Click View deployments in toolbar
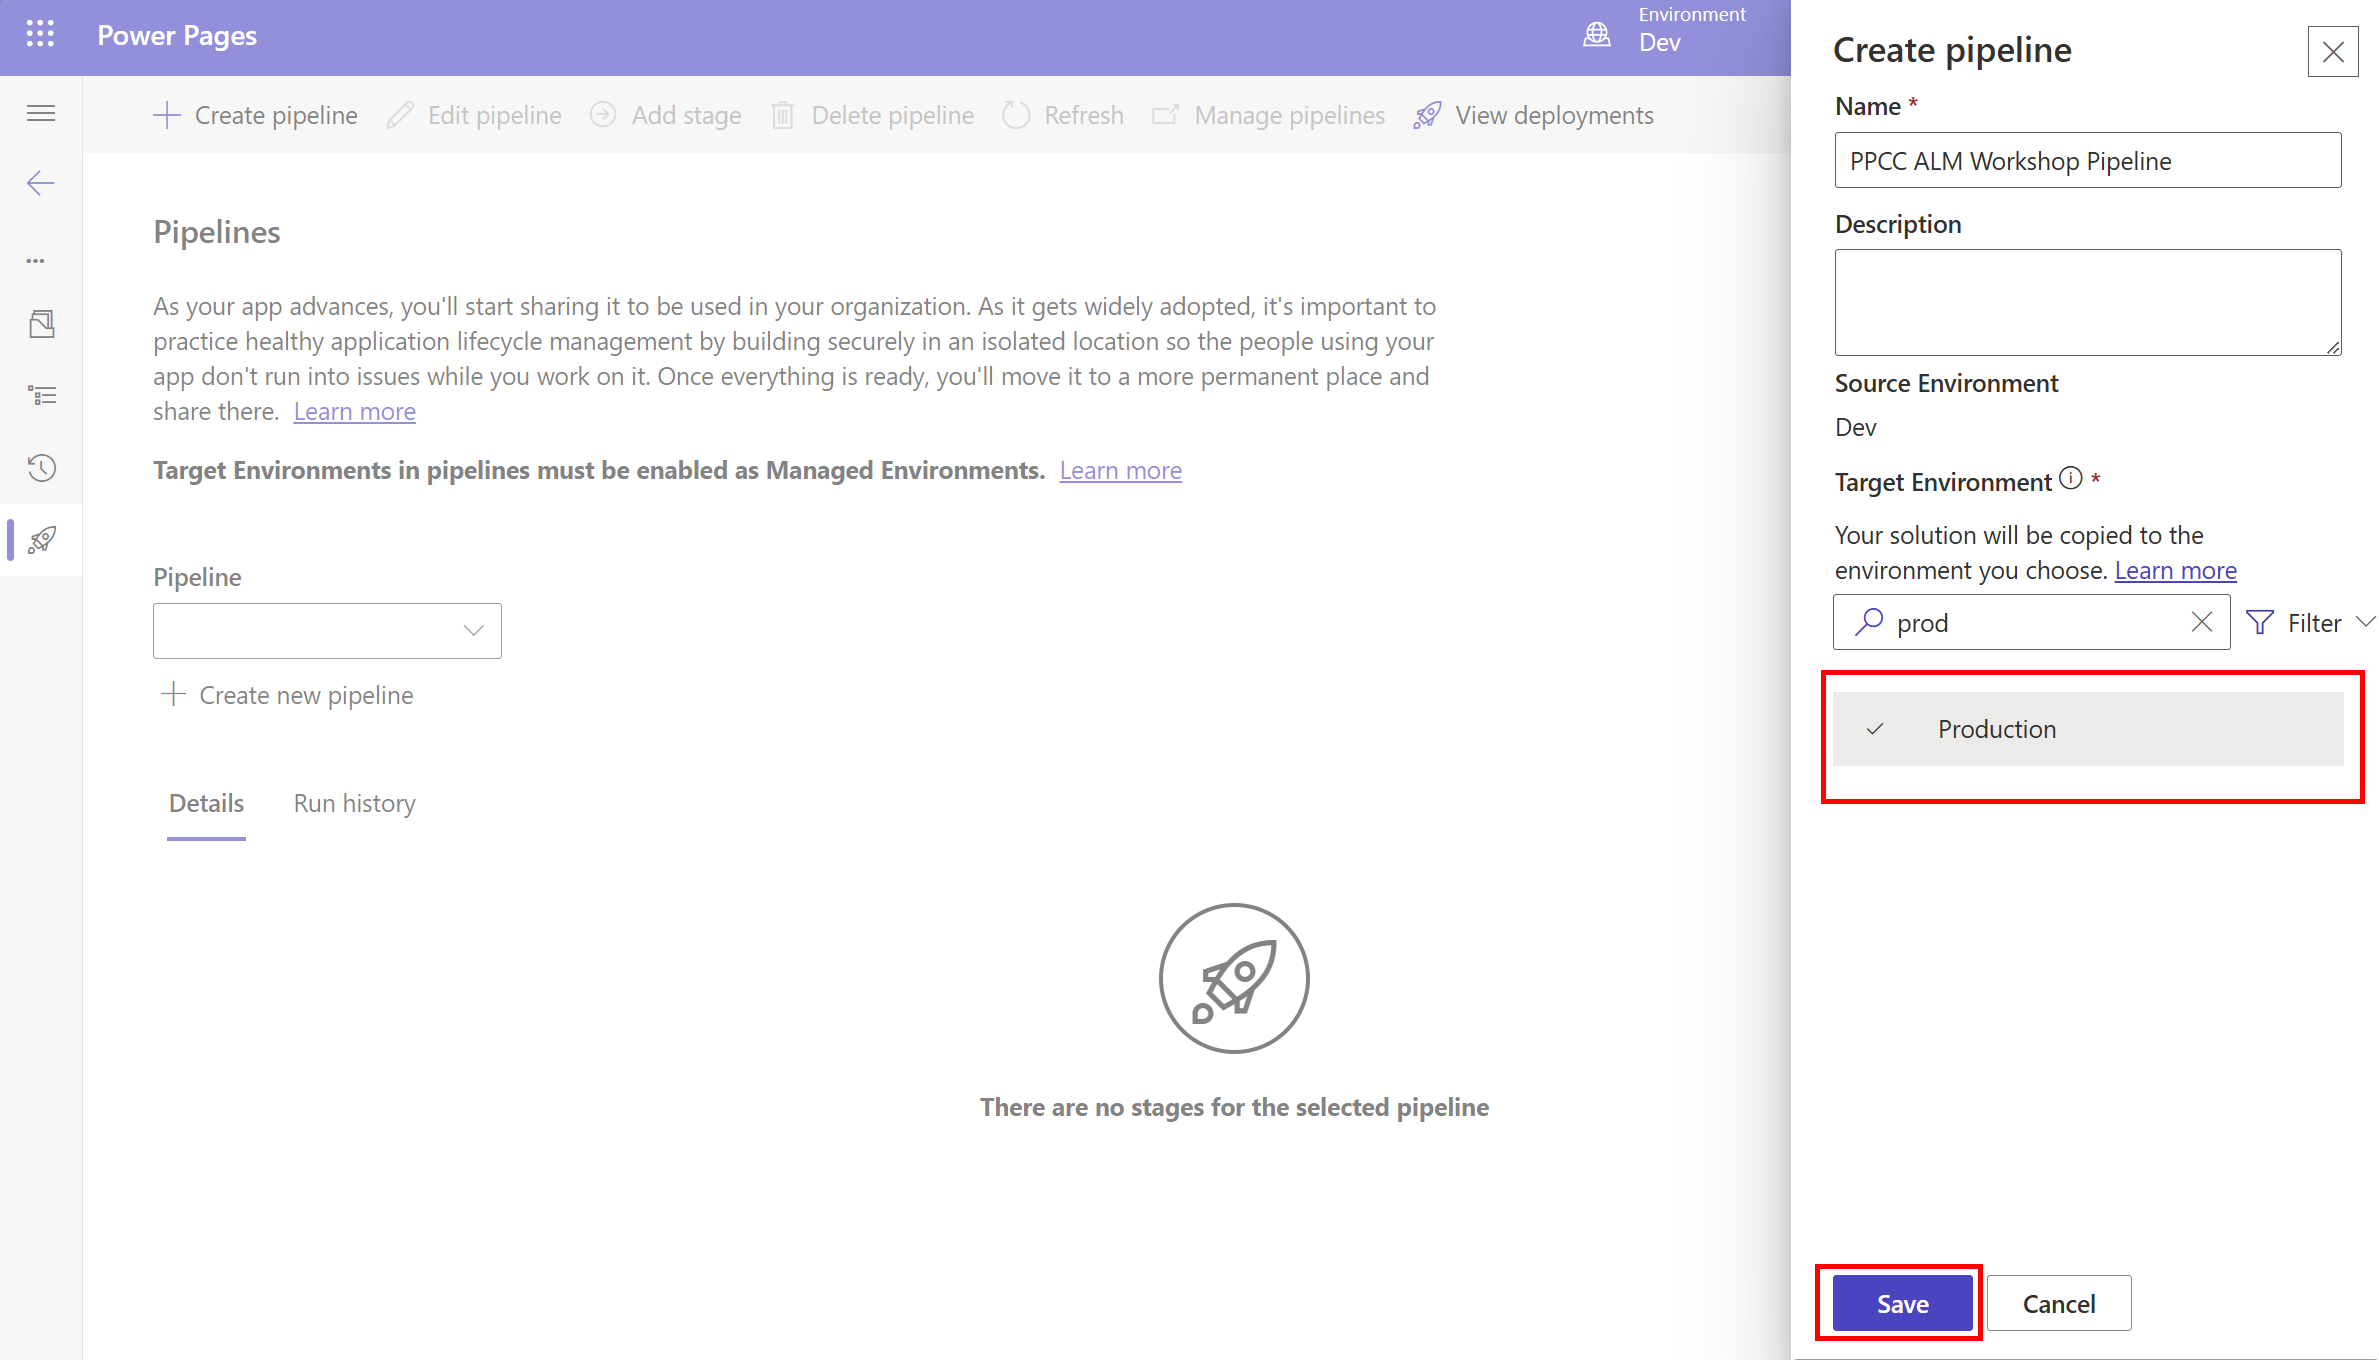 point(1534,115)
